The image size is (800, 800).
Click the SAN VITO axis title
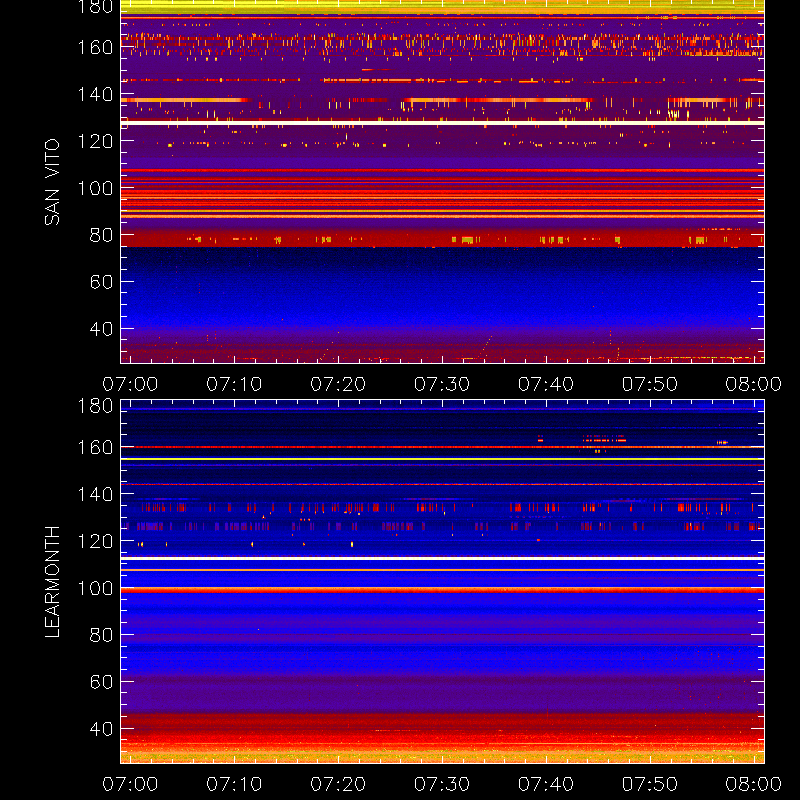(x=52, y=182)
